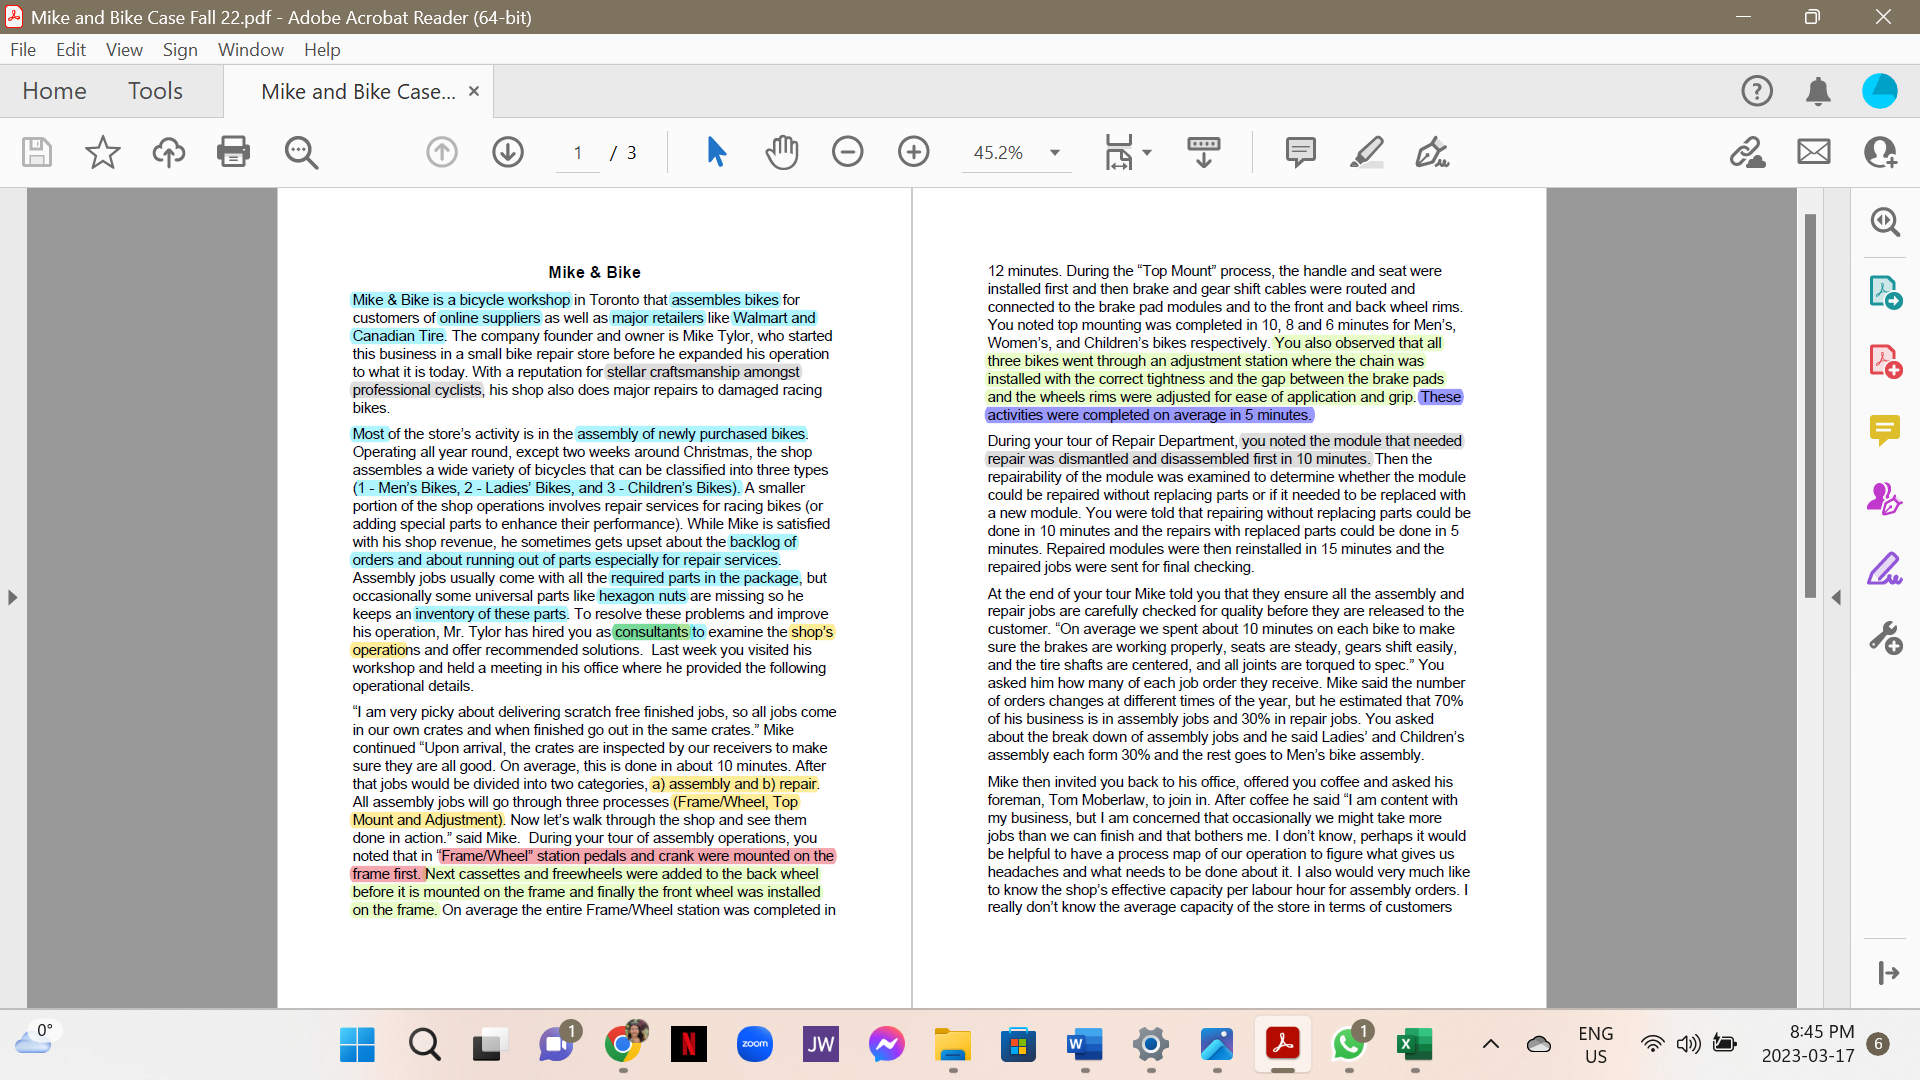Collapse the right tools pane

pyautogui.click(x=1838, y=597)
